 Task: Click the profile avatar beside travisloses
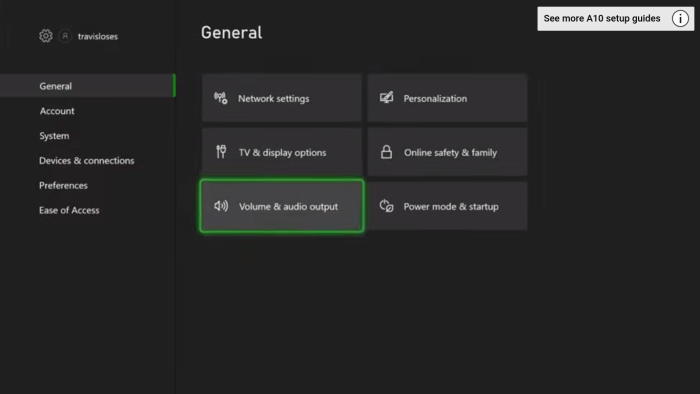click(x=65, y=36)
